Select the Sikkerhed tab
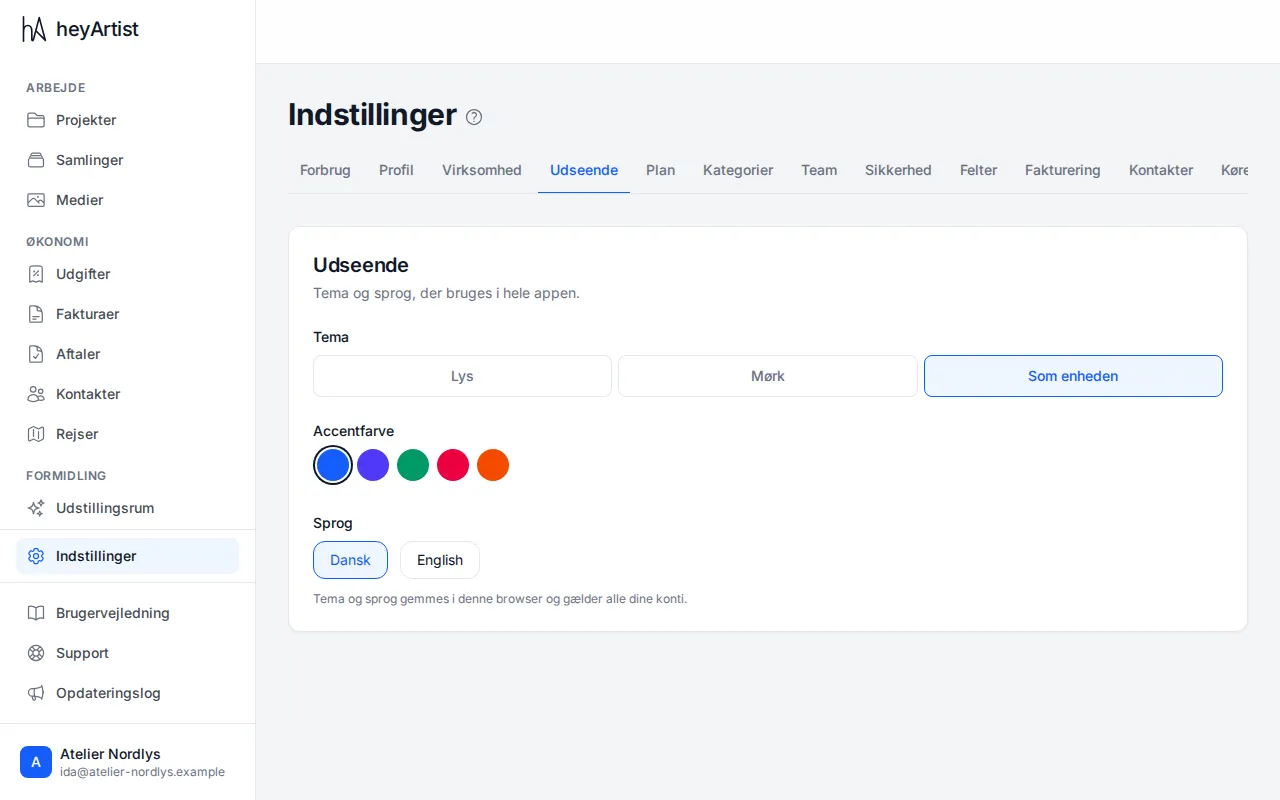 coord(898,170)
